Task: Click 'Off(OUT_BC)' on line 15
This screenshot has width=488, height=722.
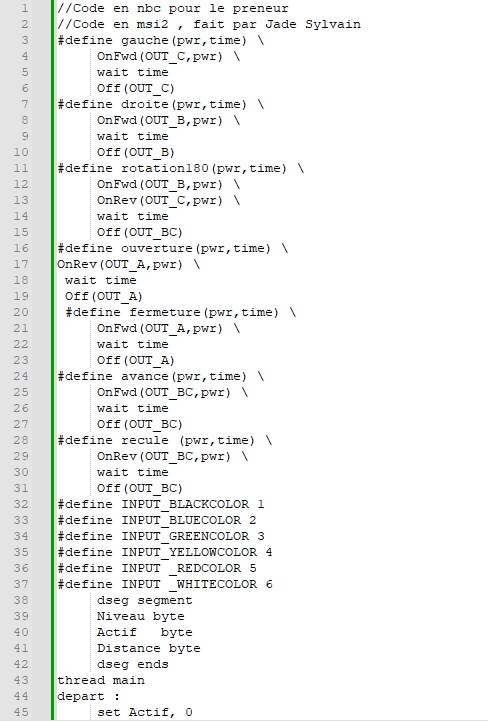Action: click(139, 233)
